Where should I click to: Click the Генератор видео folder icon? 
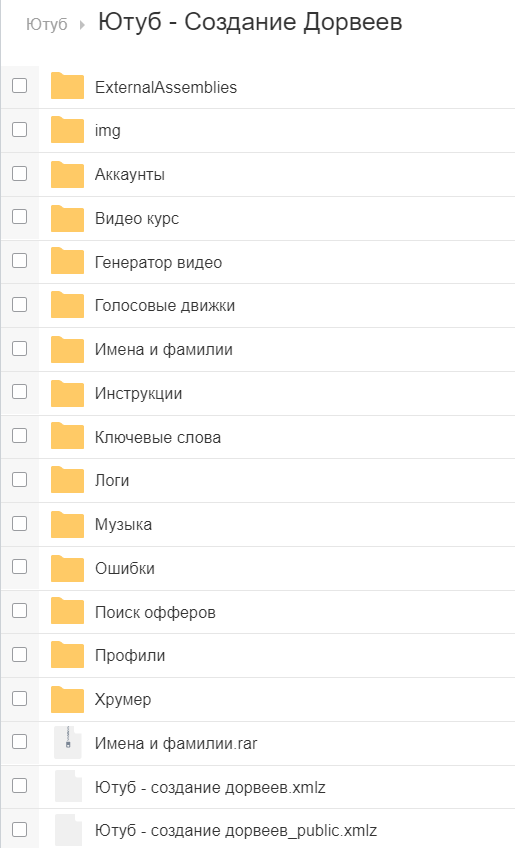tap(67, 262)
